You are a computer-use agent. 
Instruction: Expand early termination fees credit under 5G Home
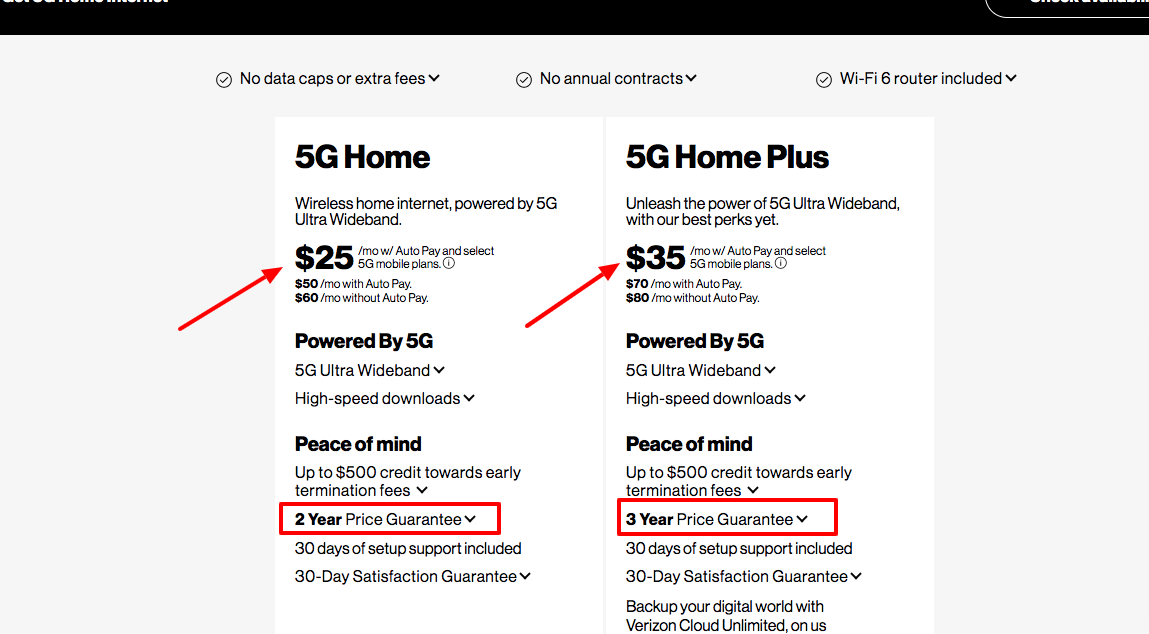[x=424, y=491]
